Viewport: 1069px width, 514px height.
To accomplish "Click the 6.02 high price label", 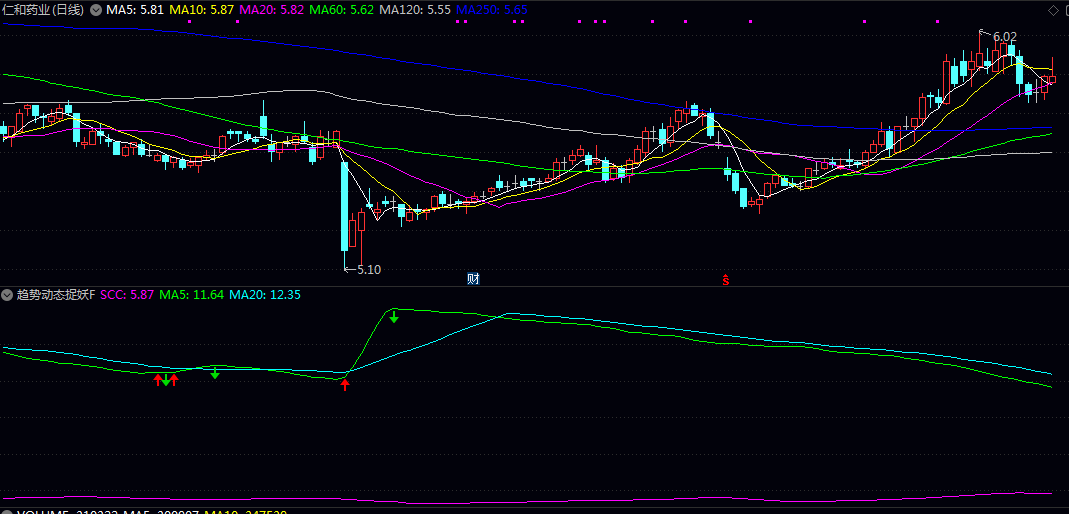I will (1005, 36).
